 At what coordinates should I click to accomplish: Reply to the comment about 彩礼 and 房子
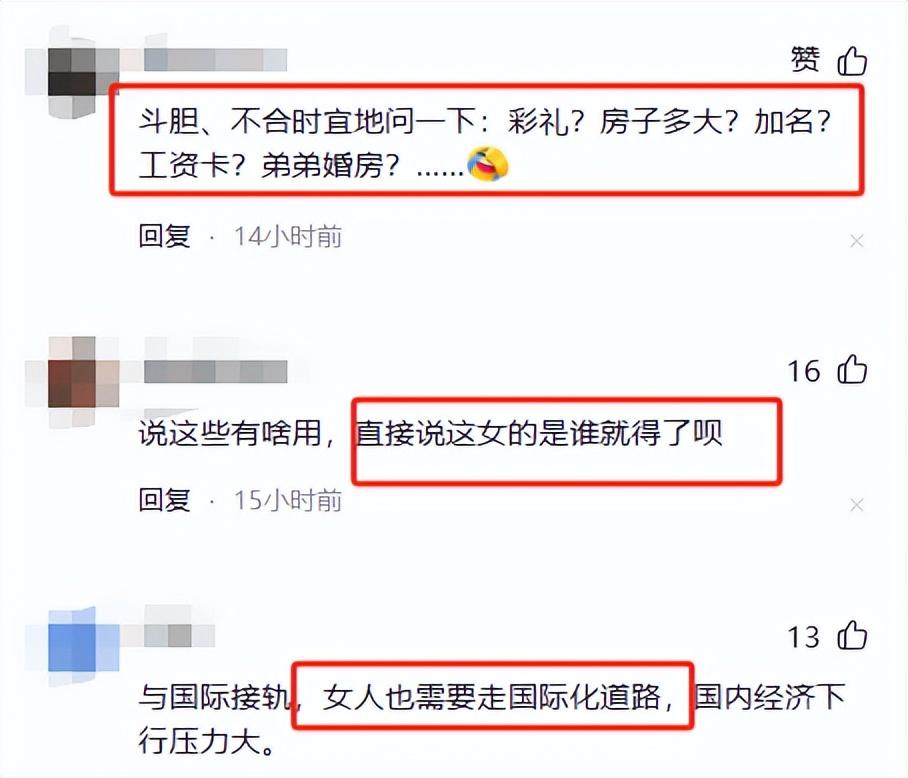point(164,236)
